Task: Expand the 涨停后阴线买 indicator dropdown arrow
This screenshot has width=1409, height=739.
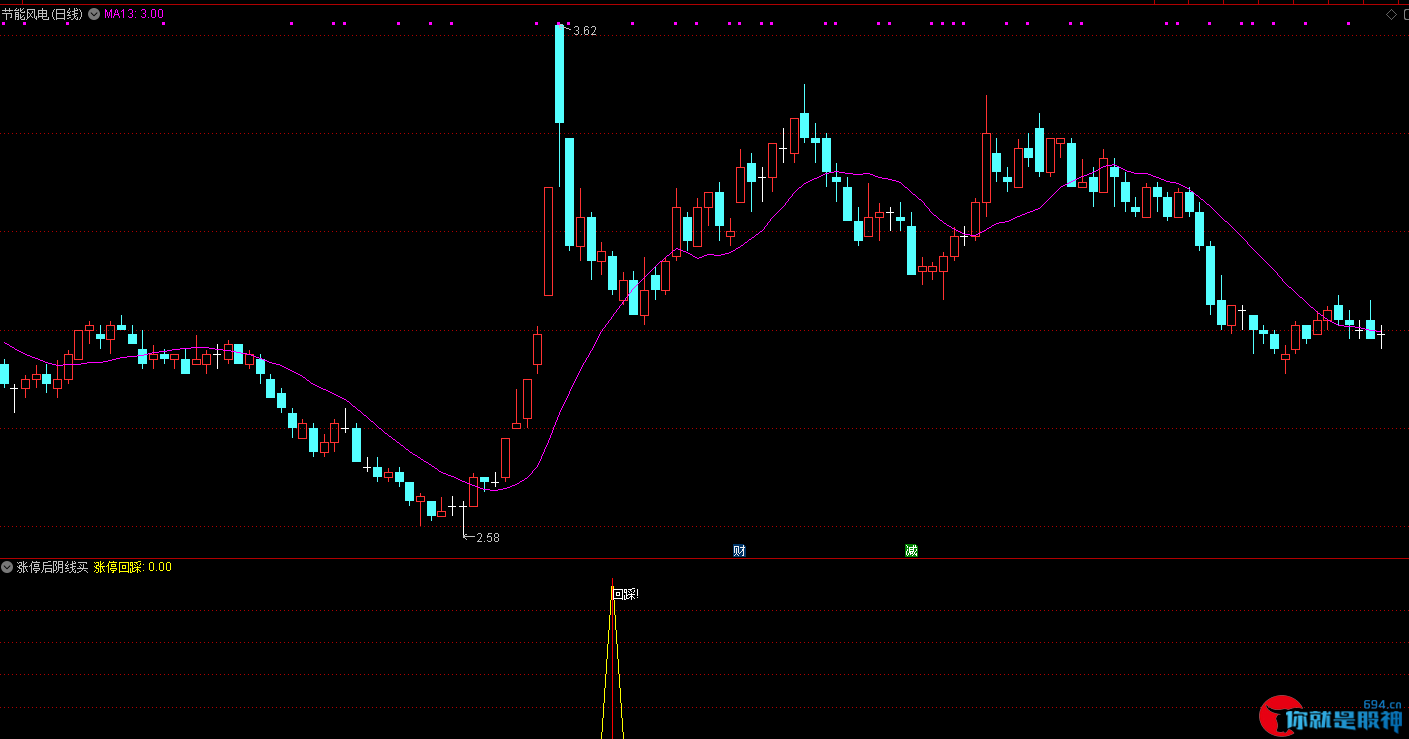Action: (x=7, y=567)
